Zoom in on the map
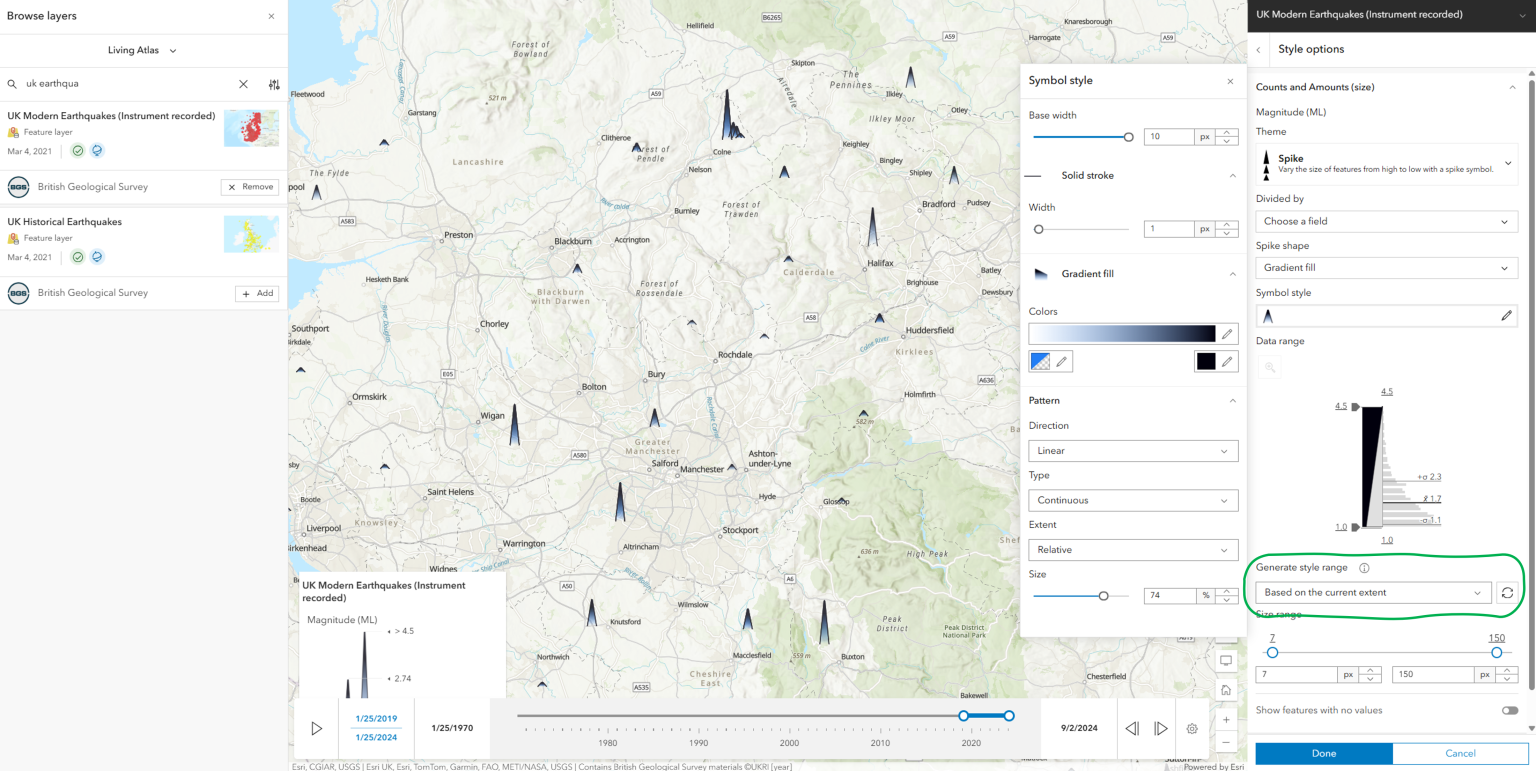Screen dimensions: 1536x771 [1226, 719]
